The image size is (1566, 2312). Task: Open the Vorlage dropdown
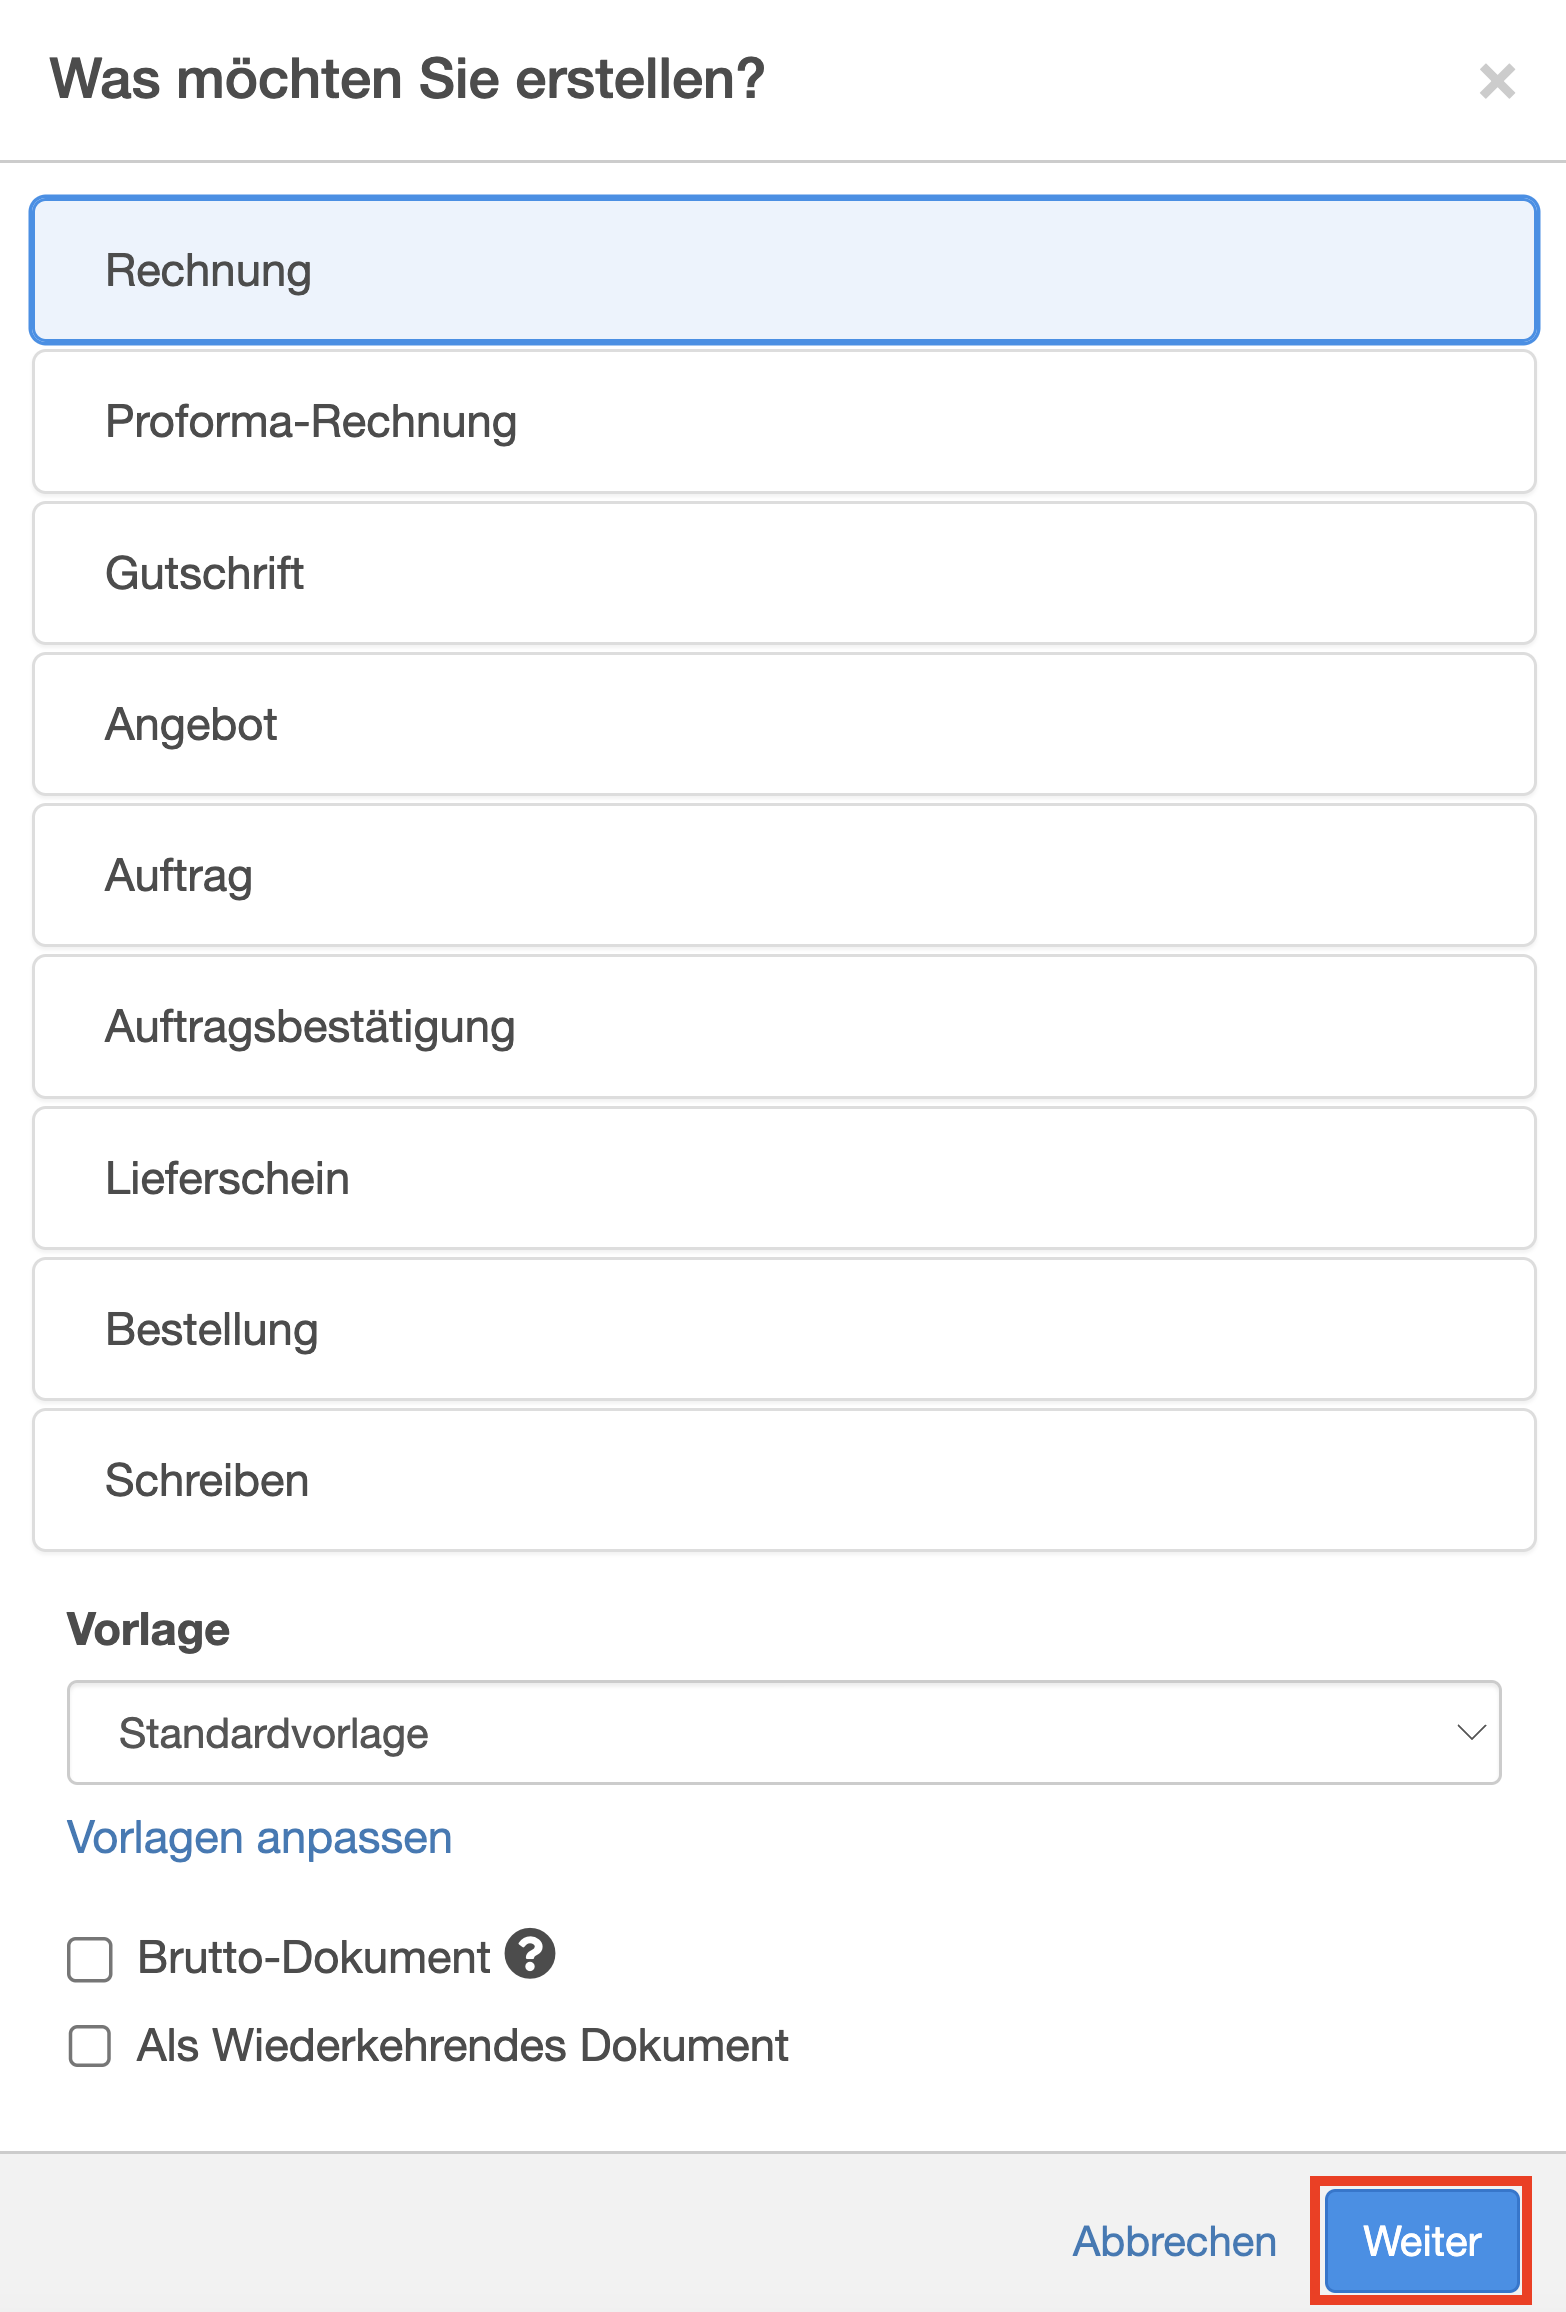coord(783,1733)
